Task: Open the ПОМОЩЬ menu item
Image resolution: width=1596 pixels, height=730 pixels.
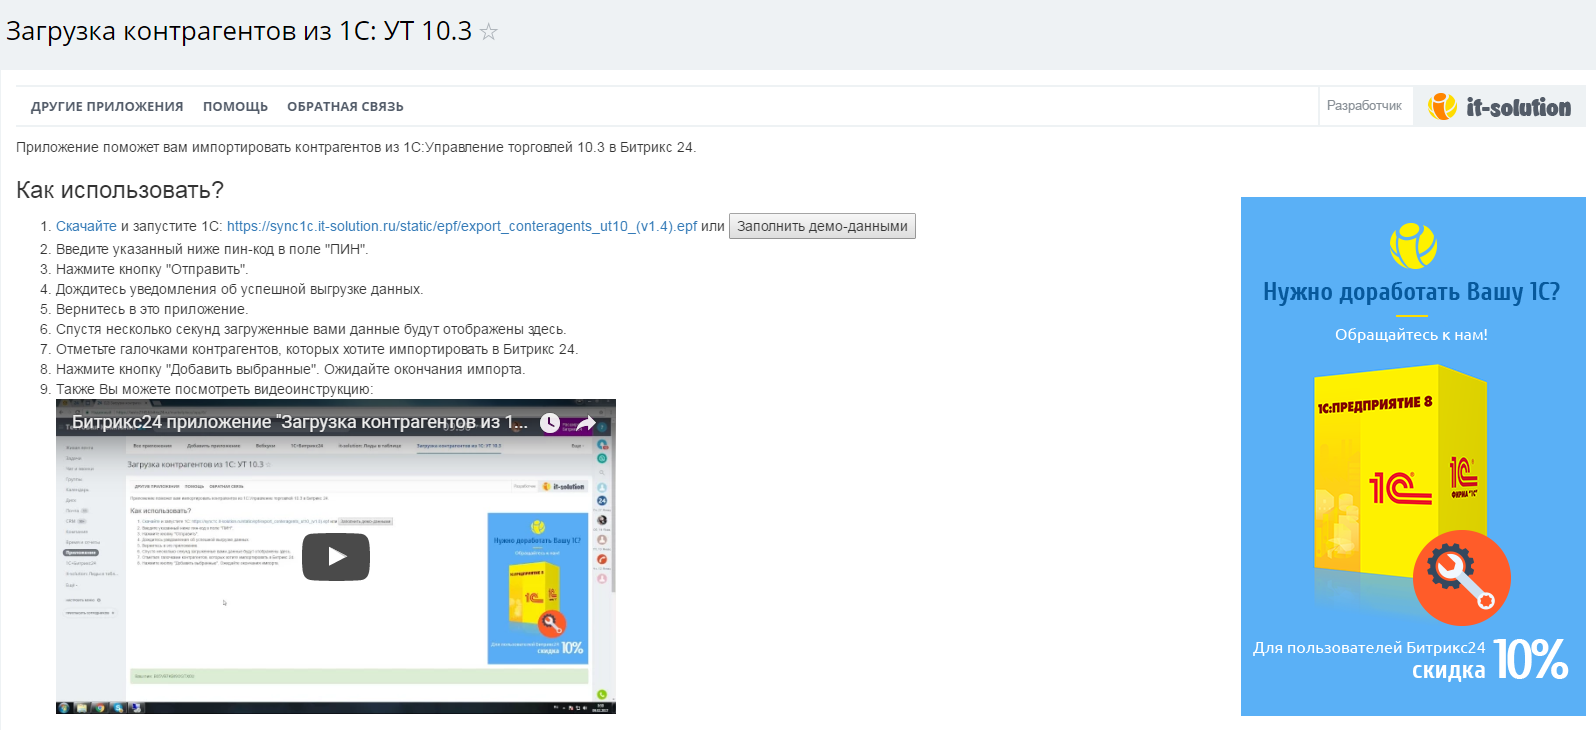Action: coord(235,107)
